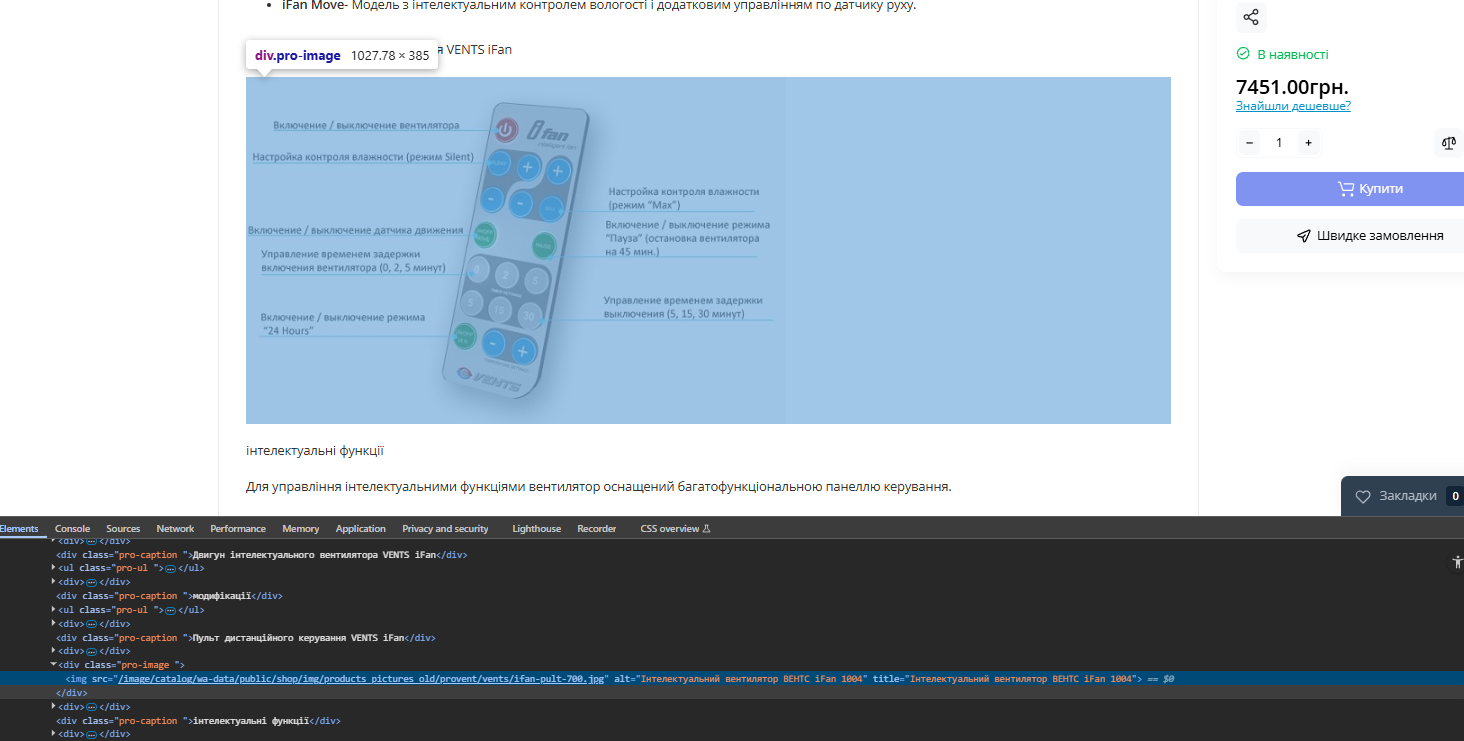The width and height of the screenshot is (1464, 741).
Task: Click the price 7451.00грн.
Action: [1292, 87]
